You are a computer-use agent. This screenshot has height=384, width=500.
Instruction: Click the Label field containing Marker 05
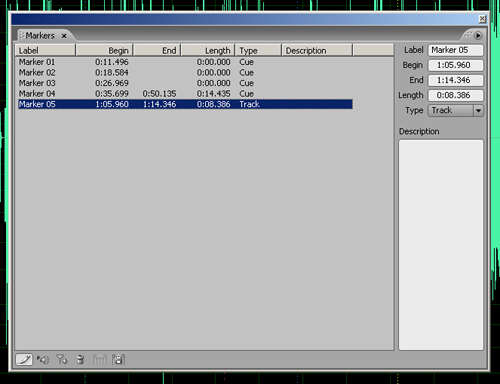(x=456, y=50)
